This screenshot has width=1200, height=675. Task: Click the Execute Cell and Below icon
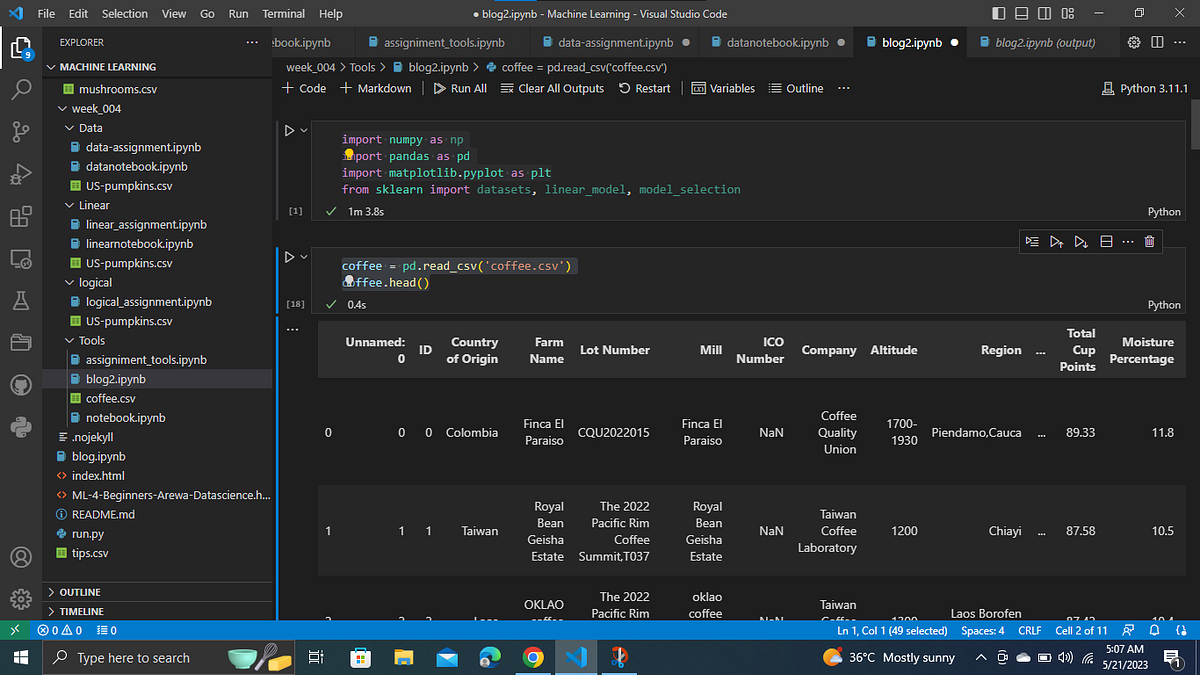[x=1081, y=241]
